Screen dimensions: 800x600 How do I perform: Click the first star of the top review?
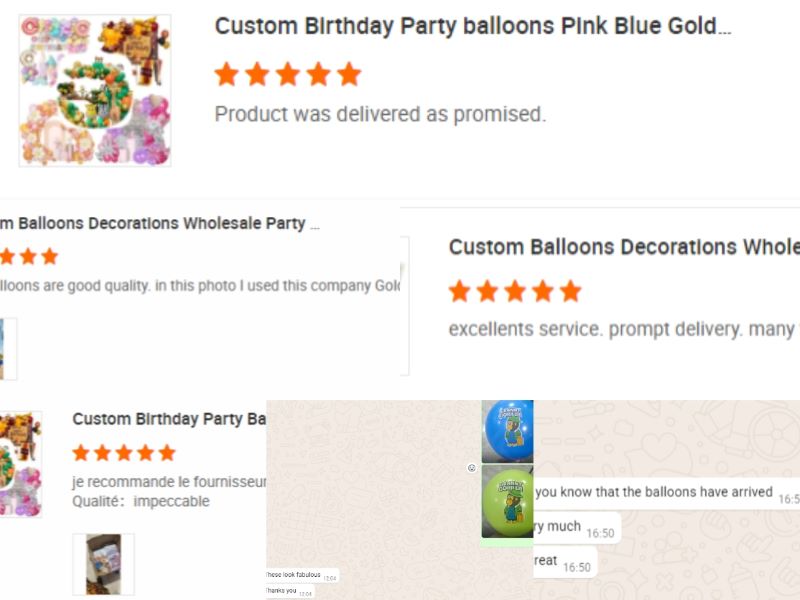(x=227, y=74)
